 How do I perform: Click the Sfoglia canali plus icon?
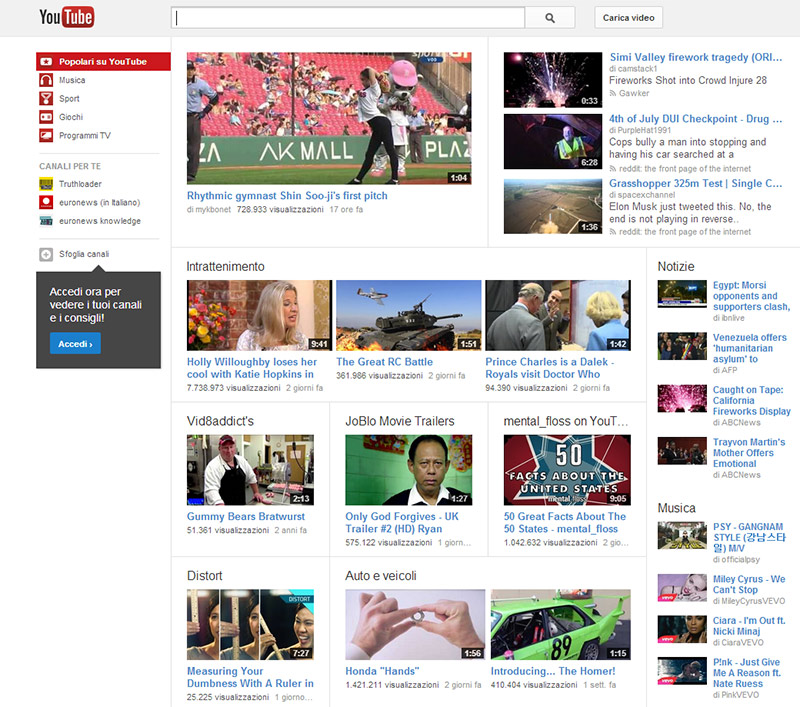pyautogui.click(x=46, y=254)
